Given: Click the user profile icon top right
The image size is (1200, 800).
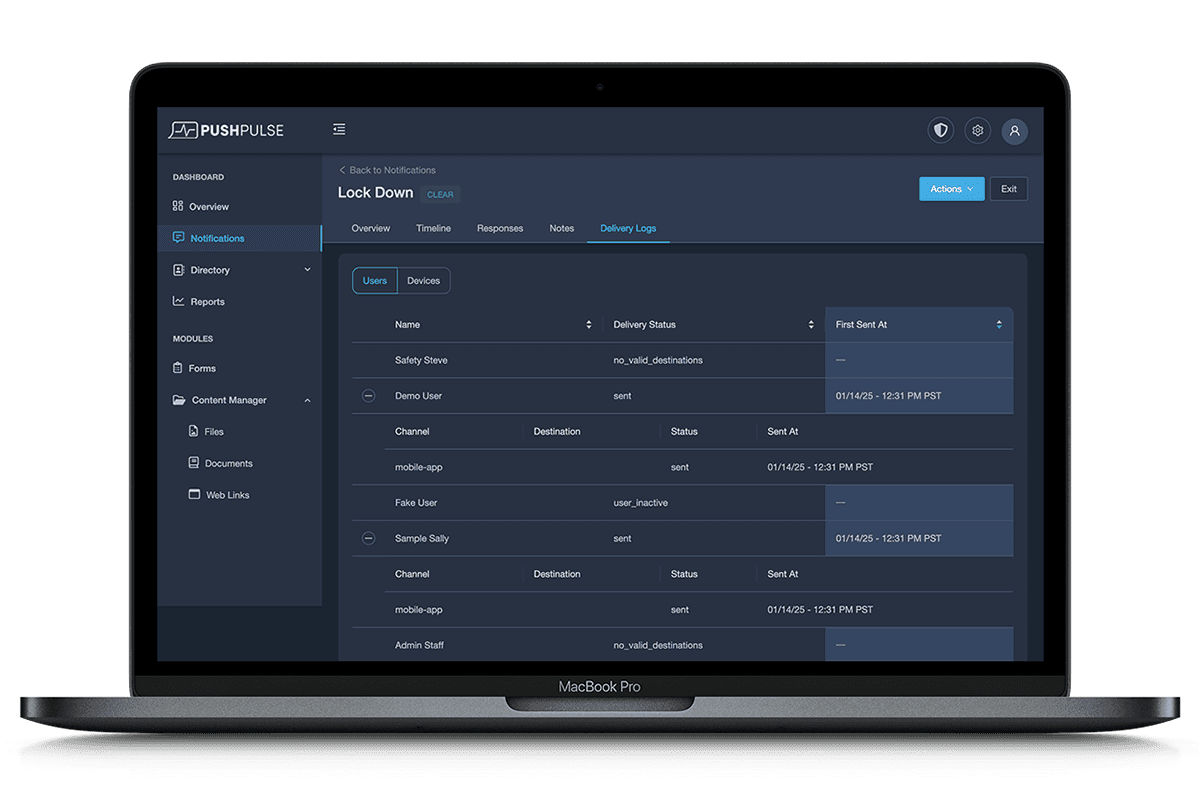Looking at the screenshot, I should (1014, 131).
